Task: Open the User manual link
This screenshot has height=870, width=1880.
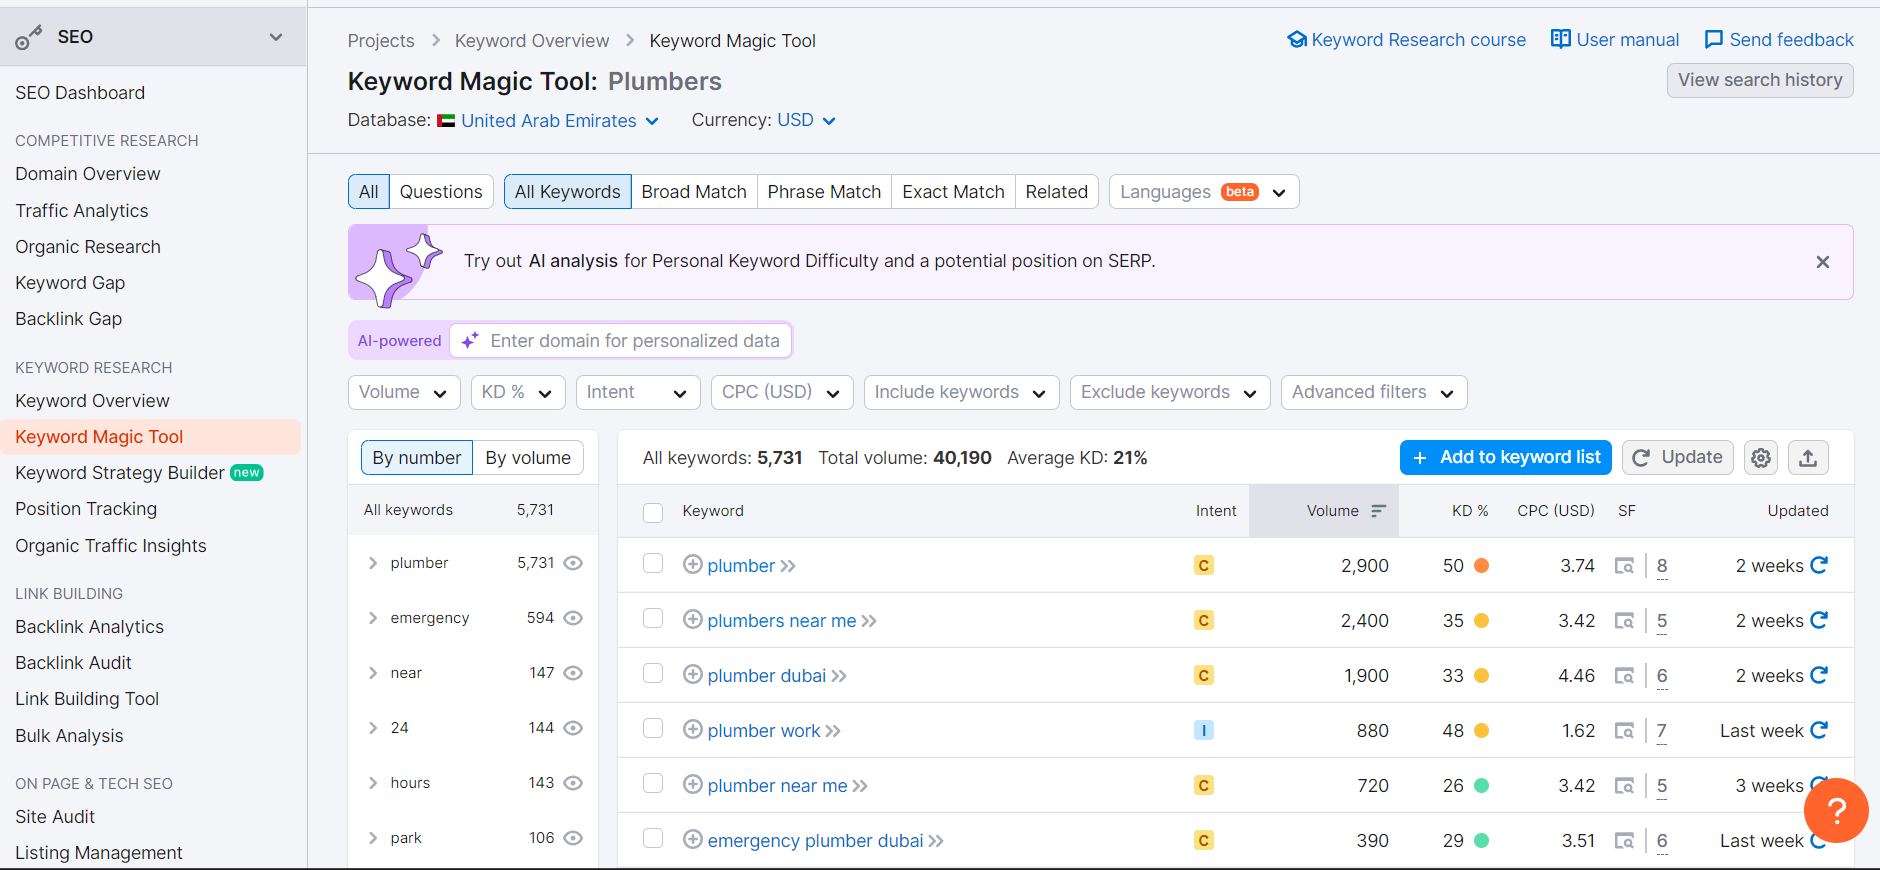Action: coord(1615,40)
